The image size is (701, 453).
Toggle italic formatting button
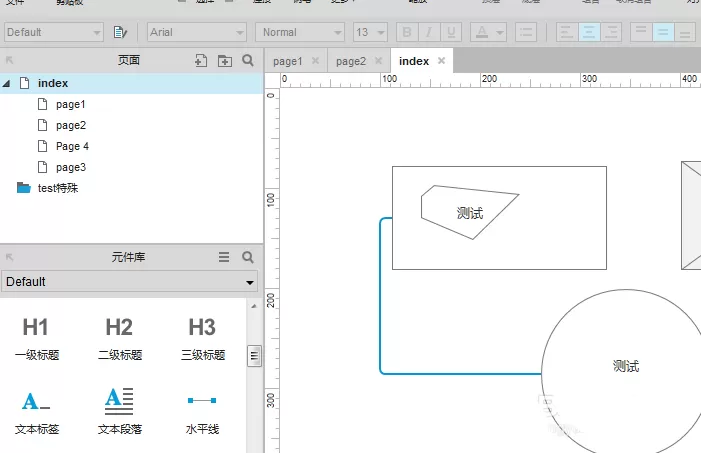(x=429, y=32)
